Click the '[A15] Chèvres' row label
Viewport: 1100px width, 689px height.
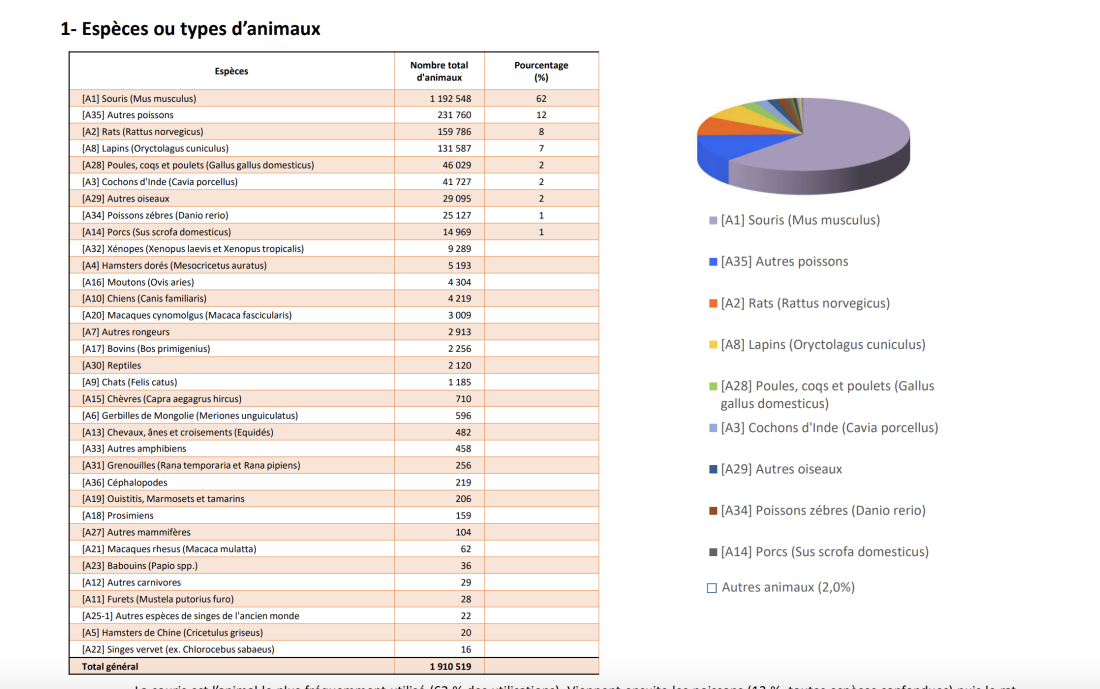click(161, 399)
